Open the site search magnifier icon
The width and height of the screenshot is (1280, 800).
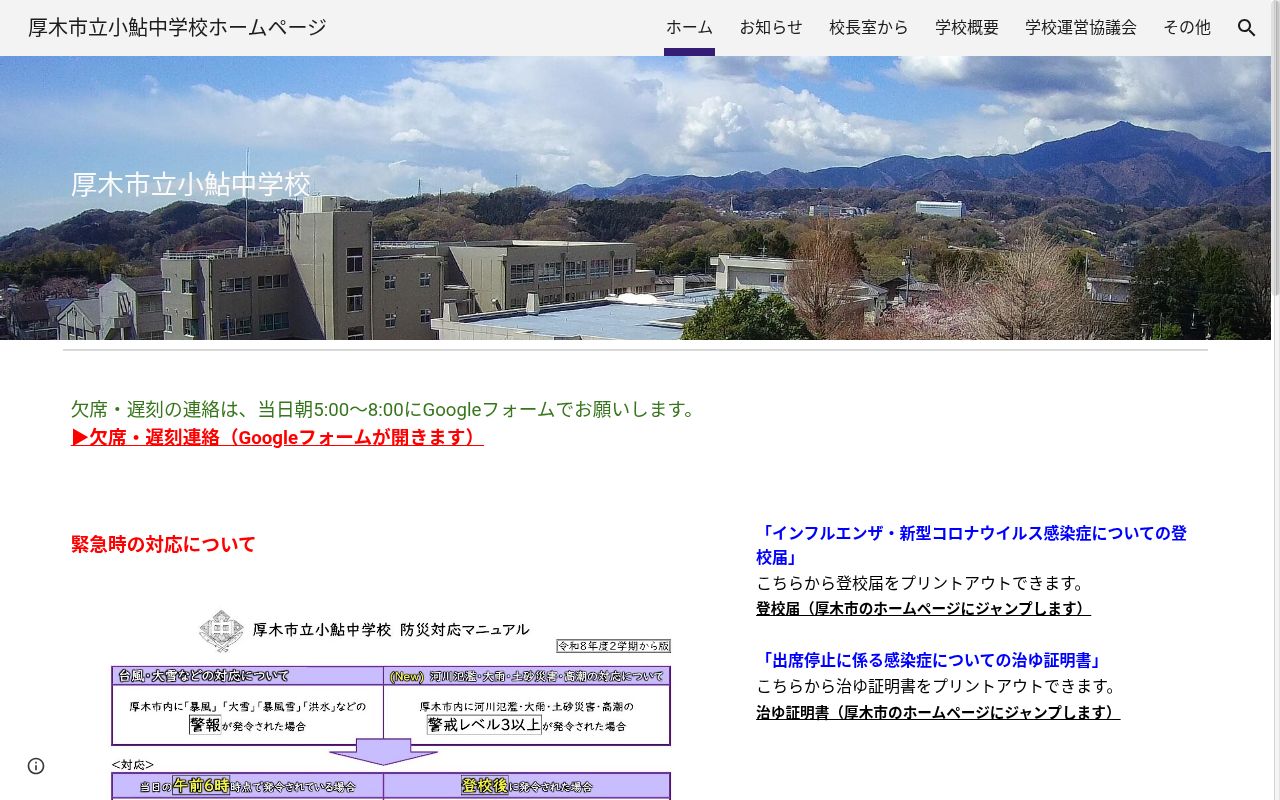pos(1246,28)
